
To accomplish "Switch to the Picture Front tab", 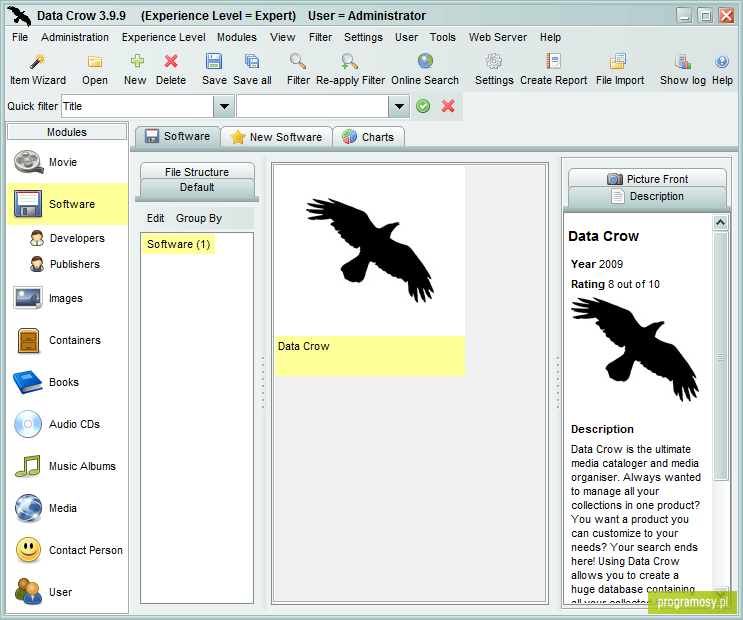I will pos(647,179).
